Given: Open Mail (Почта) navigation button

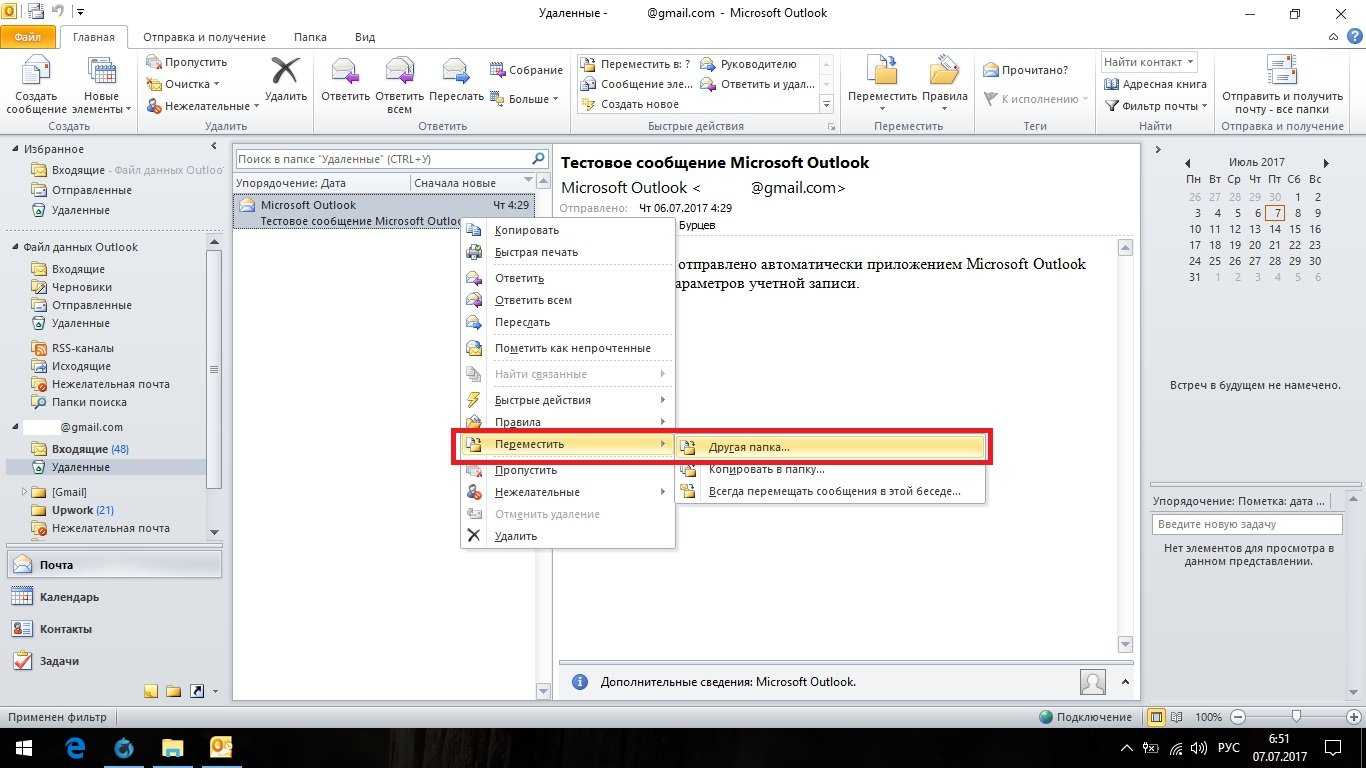Looking at the screenshot, I should coord(114,565).
